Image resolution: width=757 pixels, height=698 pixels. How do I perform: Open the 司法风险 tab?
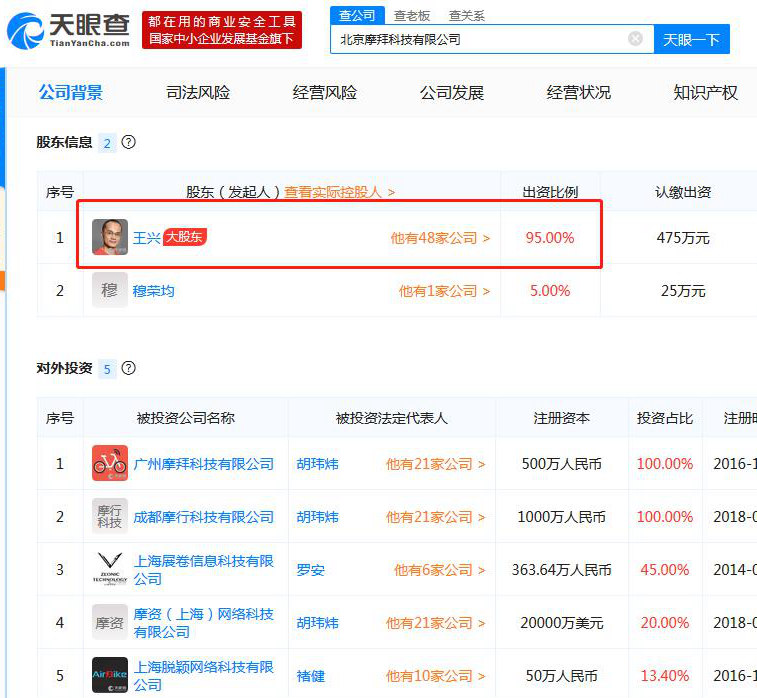(x=198, y=92)
